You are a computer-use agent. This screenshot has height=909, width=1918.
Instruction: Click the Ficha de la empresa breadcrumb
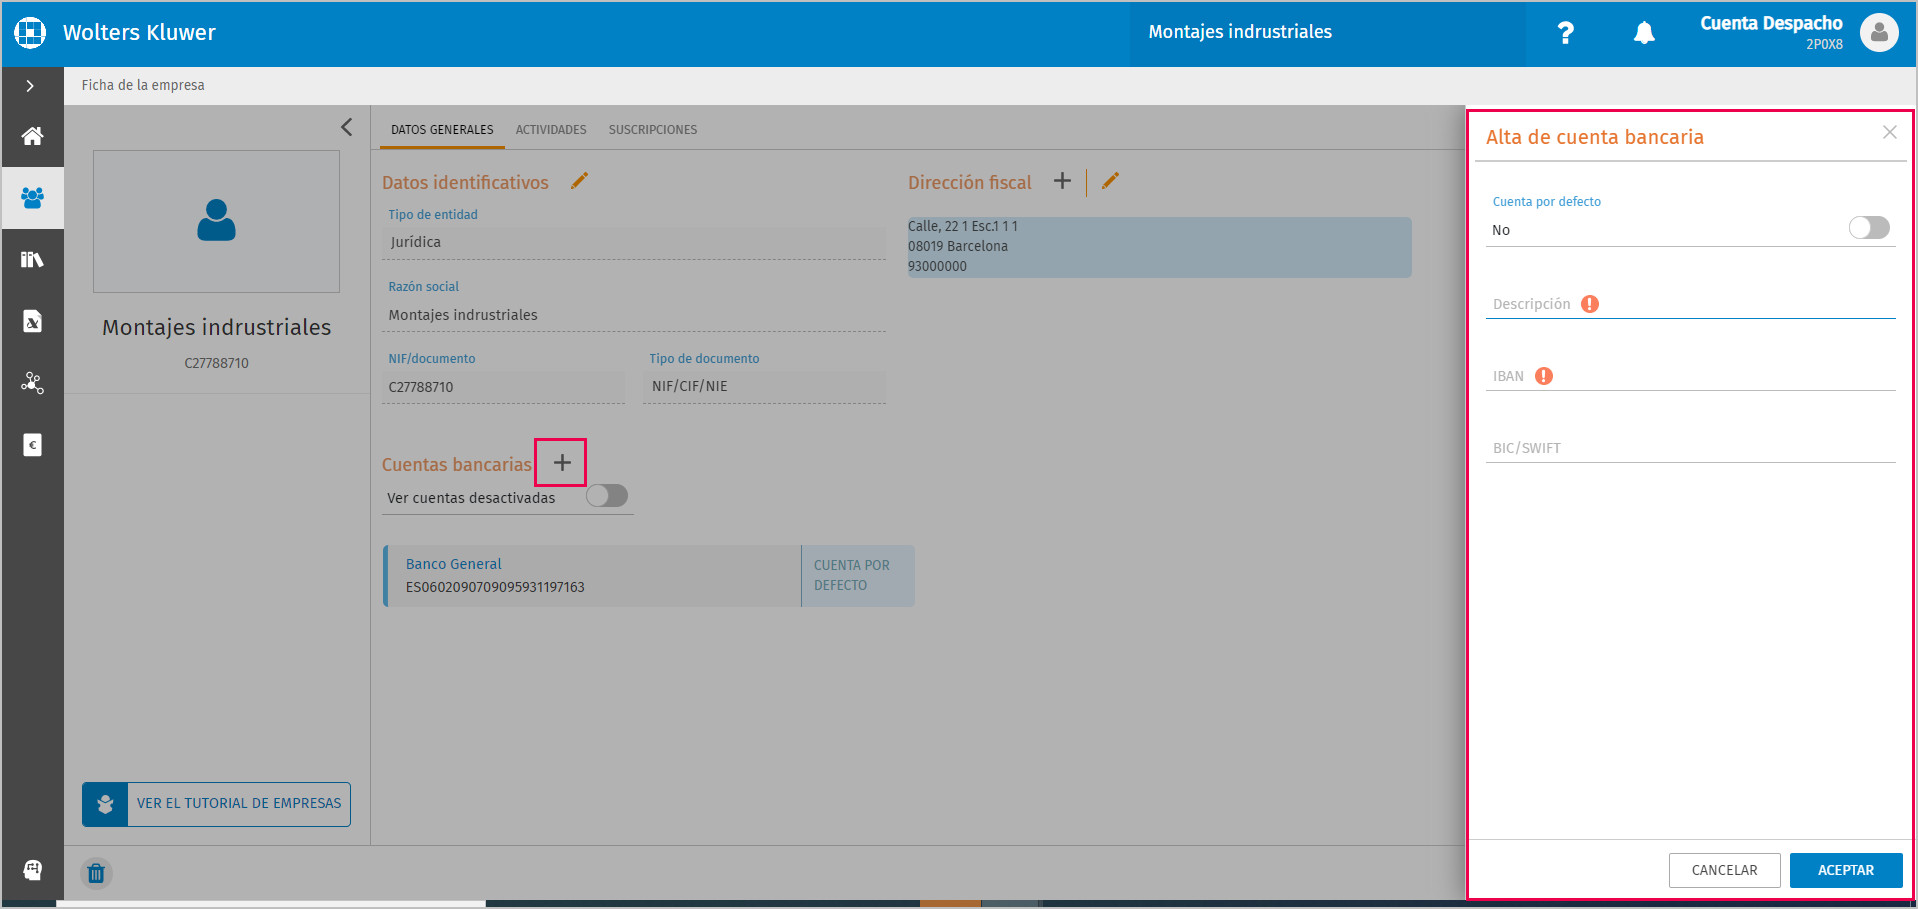[143, 85]
